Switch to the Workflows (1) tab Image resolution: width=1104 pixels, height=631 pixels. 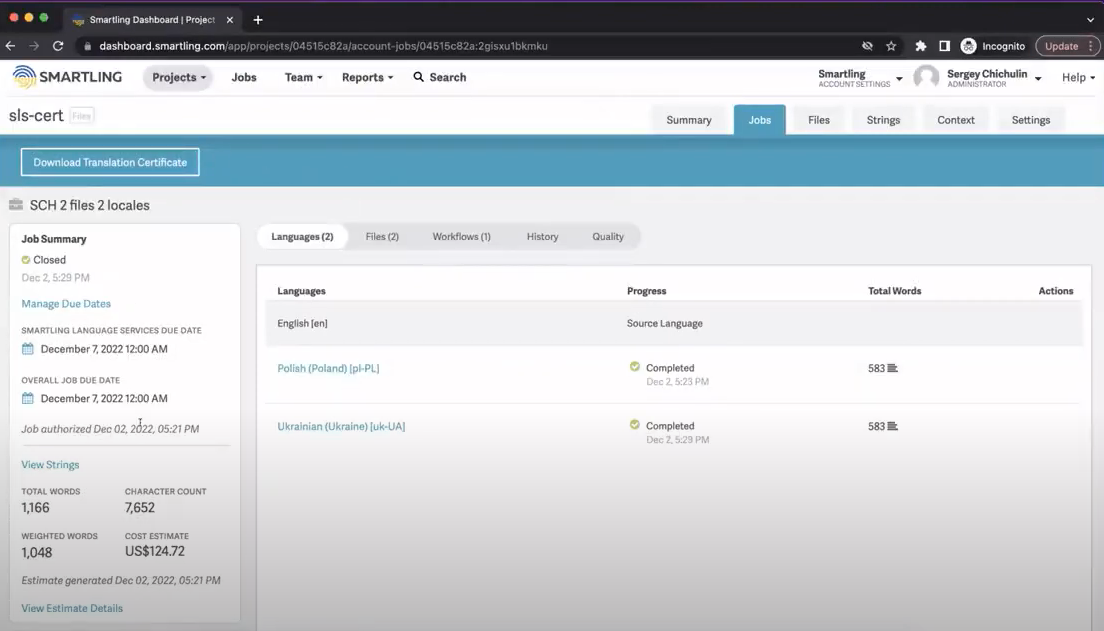click(x=461, y=237)
